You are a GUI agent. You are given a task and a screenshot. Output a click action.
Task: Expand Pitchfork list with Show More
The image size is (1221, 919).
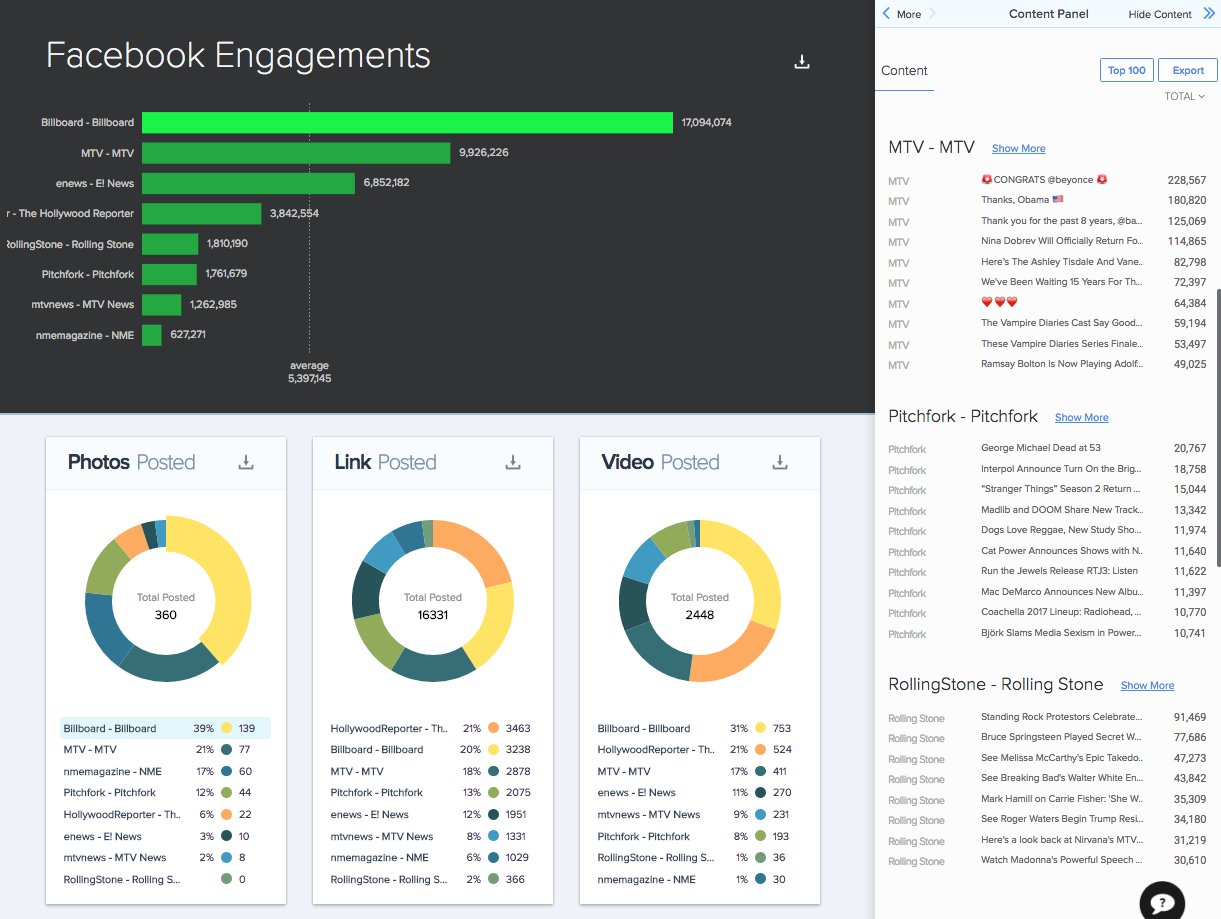pos(1081,418)
